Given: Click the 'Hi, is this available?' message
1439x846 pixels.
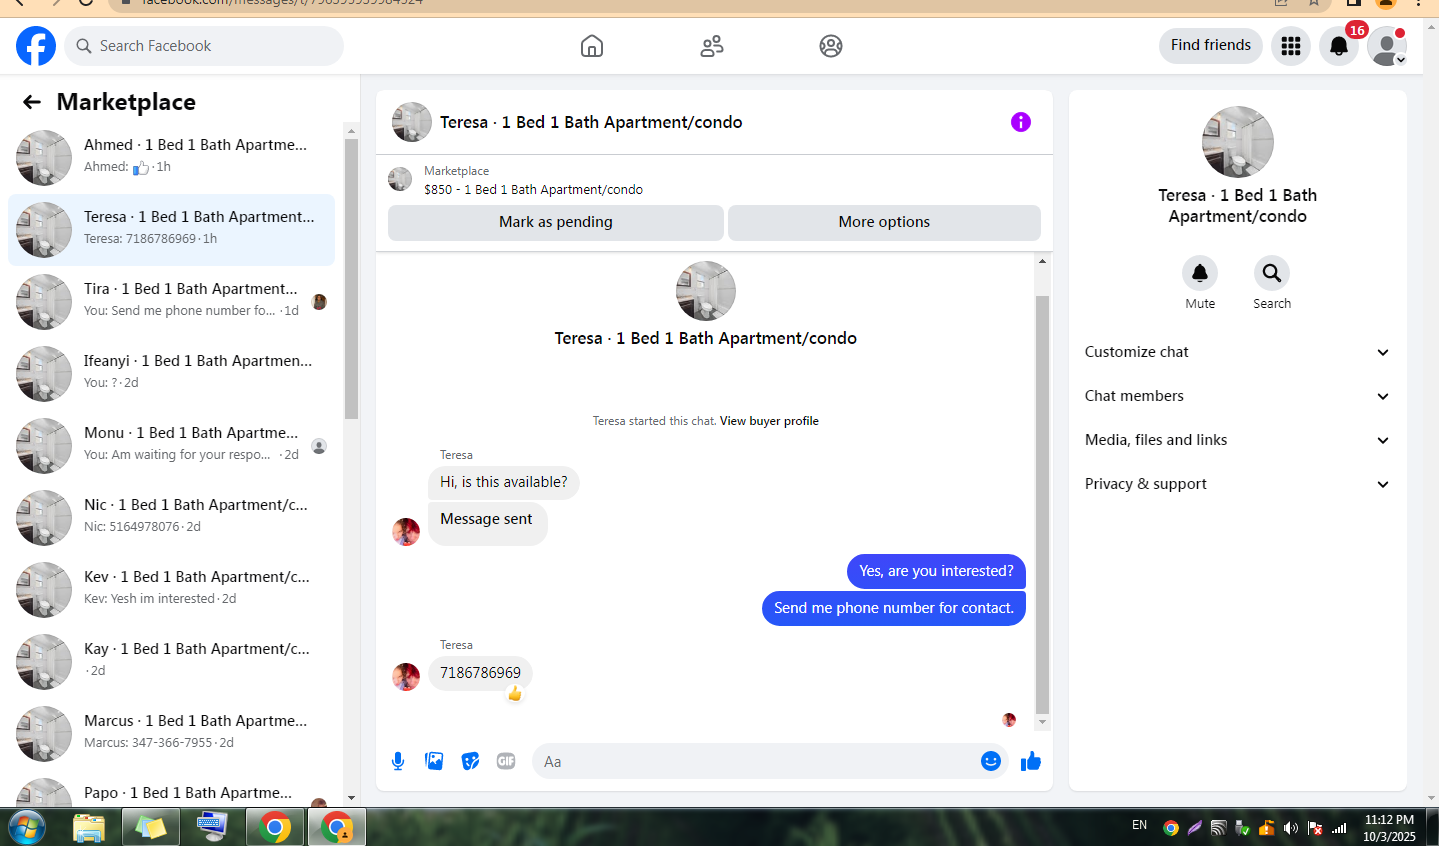Looking at the screenshot, I should pos(504,482).
